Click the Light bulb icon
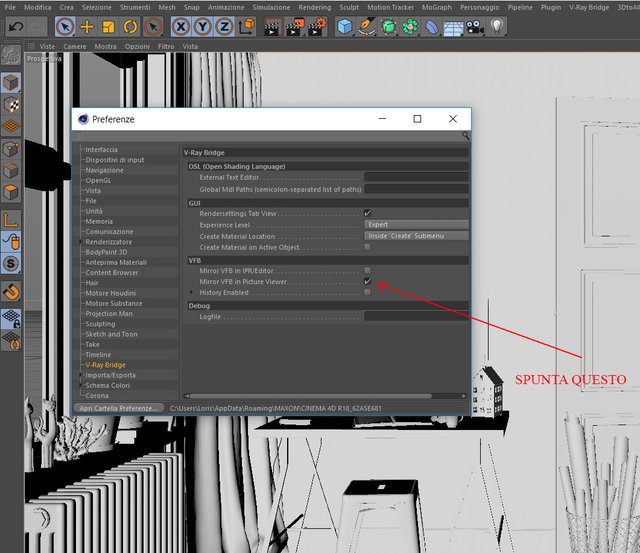The height and width of the screenshot is (553, 640). click(497, 27)
